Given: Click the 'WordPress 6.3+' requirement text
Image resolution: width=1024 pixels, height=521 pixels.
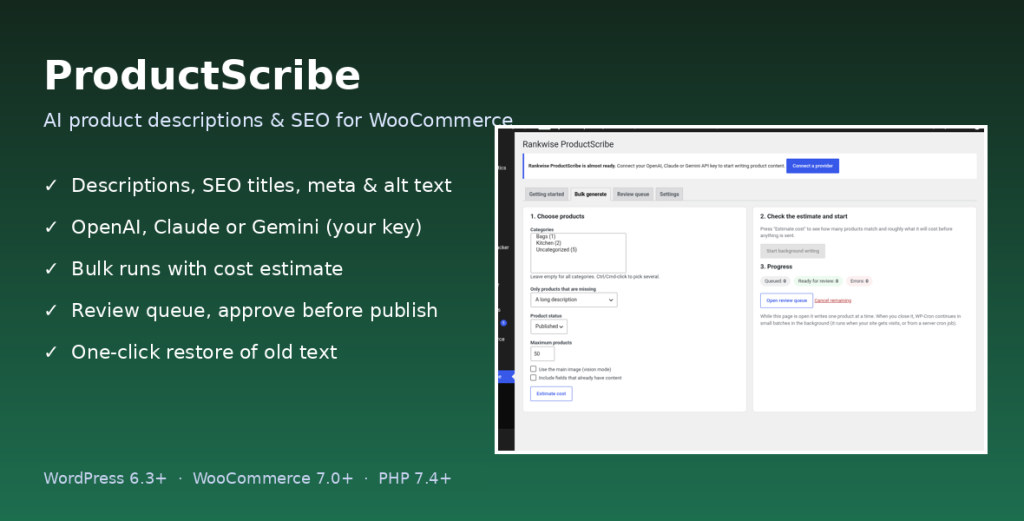Looking at the screenshot, I should pos(105,479).
